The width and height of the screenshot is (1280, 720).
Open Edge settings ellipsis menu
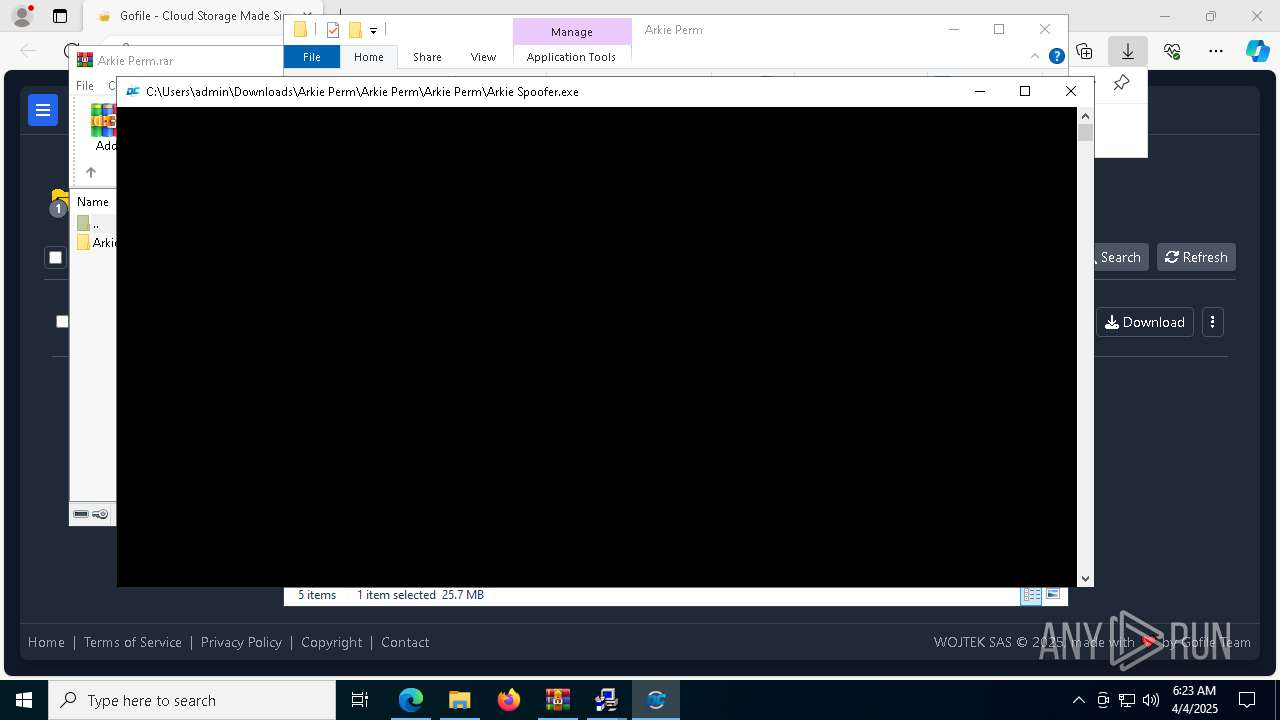tap(1216, 51)
